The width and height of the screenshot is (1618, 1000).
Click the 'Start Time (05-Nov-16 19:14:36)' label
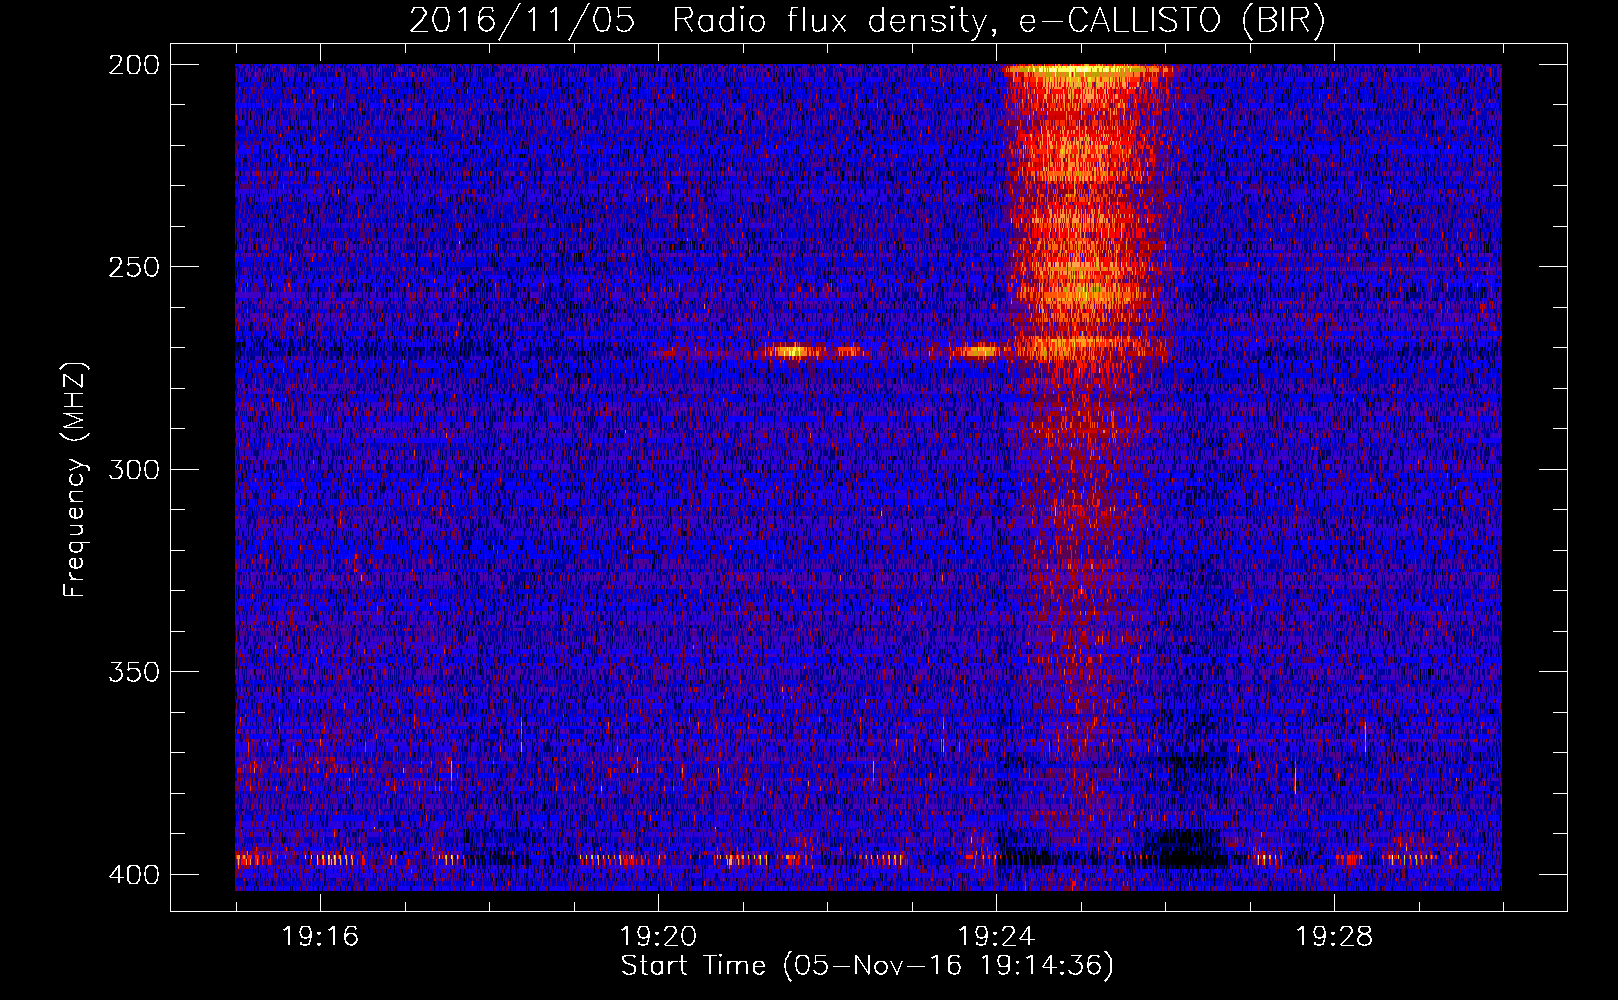pyautogui.click(x=867, y=966)
